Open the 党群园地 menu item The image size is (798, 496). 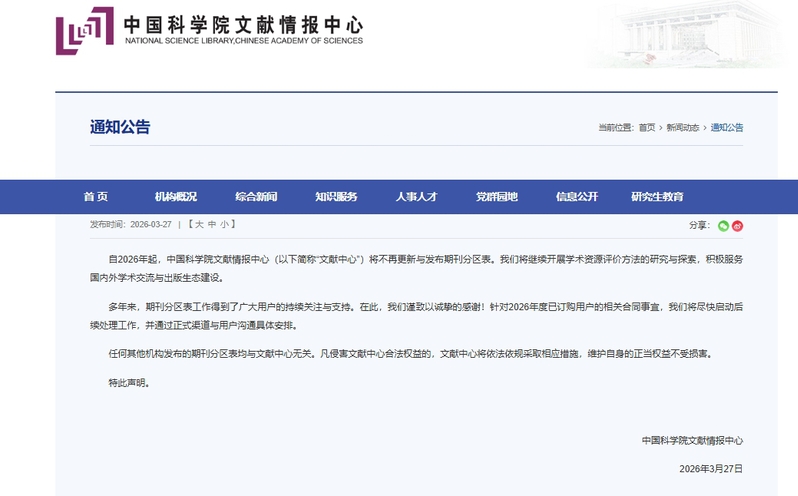(497, 197)
